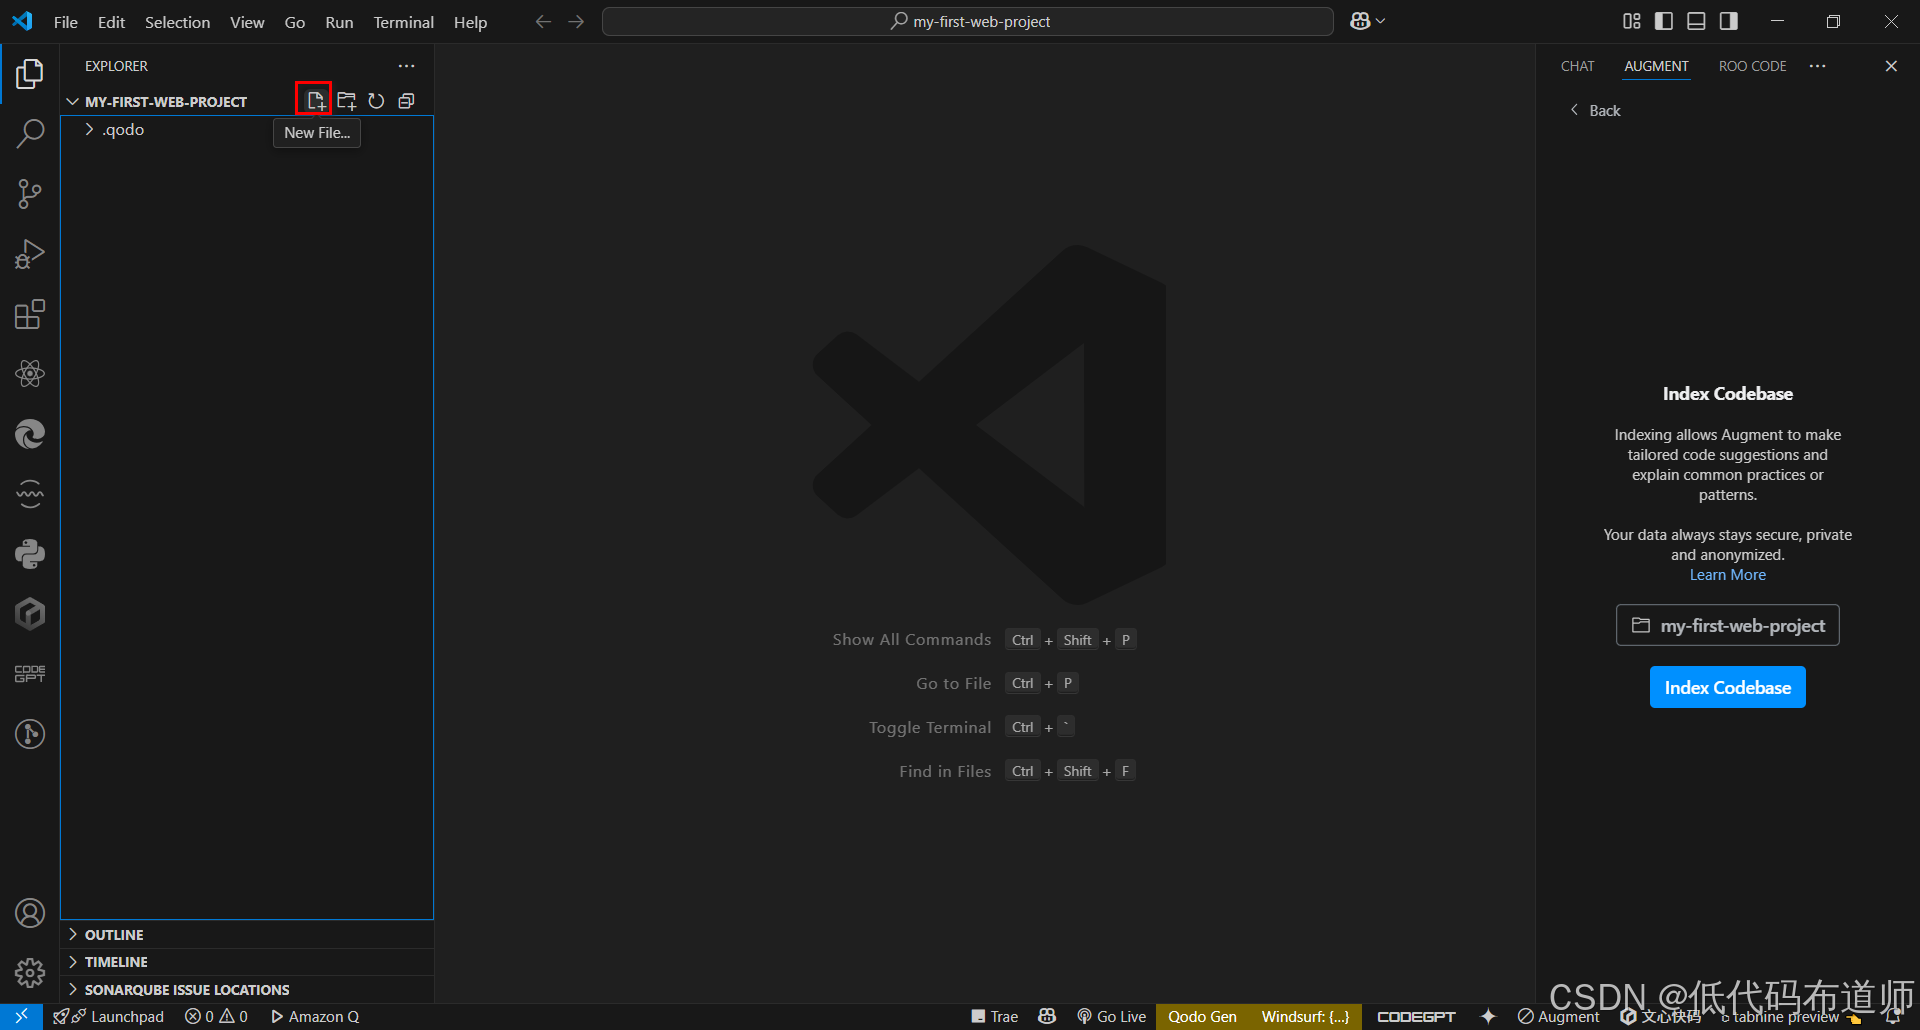This screenshot has width=1920, height=1030.
Task: Open the Help menu
Action: click(470, 22)
